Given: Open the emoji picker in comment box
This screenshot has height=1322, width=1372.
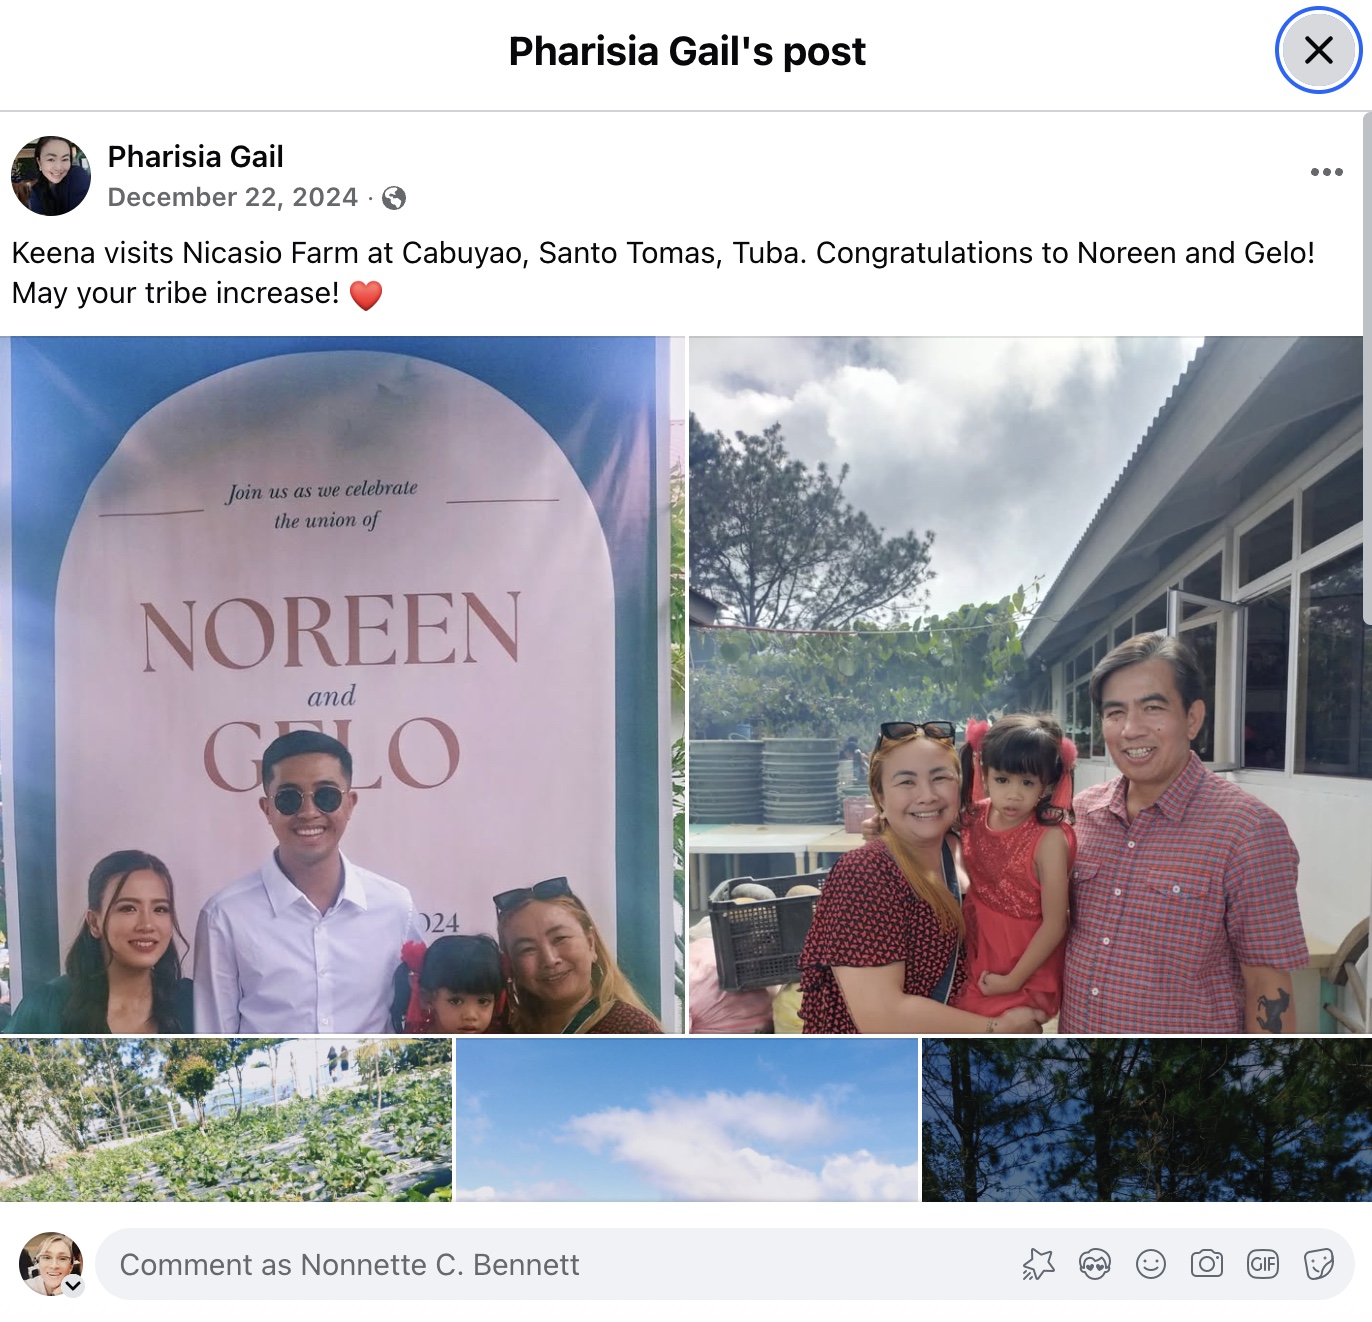Looking at the screenshot, I should 1151,1265.
